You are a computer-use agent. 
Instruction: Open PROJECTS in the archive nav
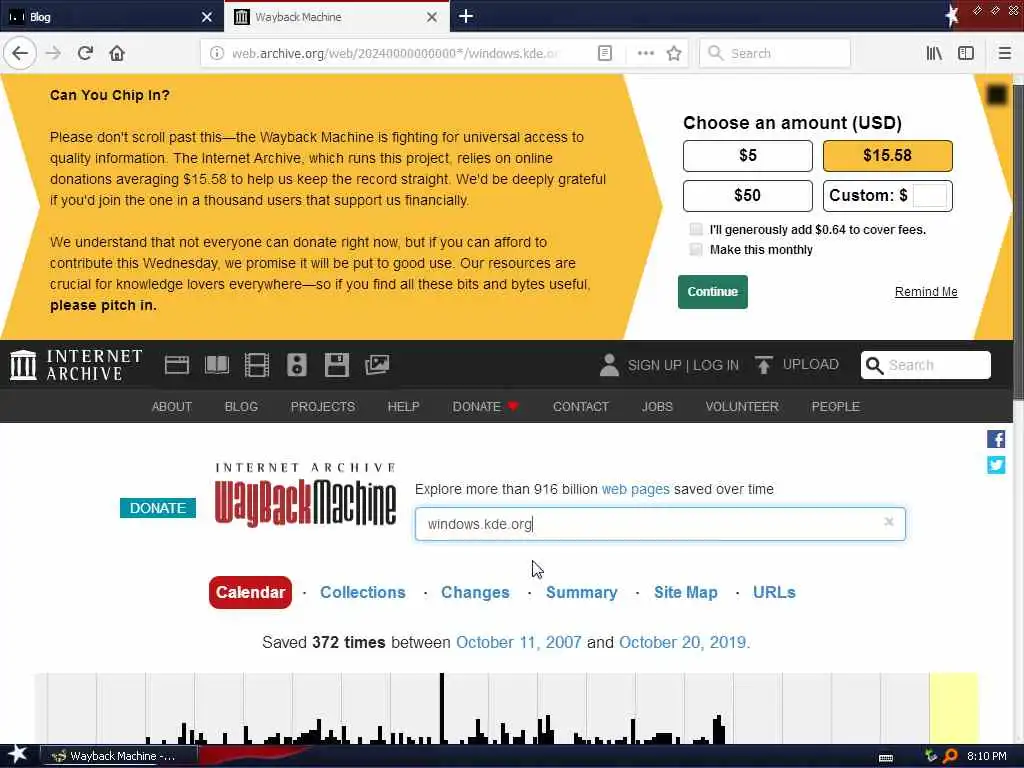323,406
